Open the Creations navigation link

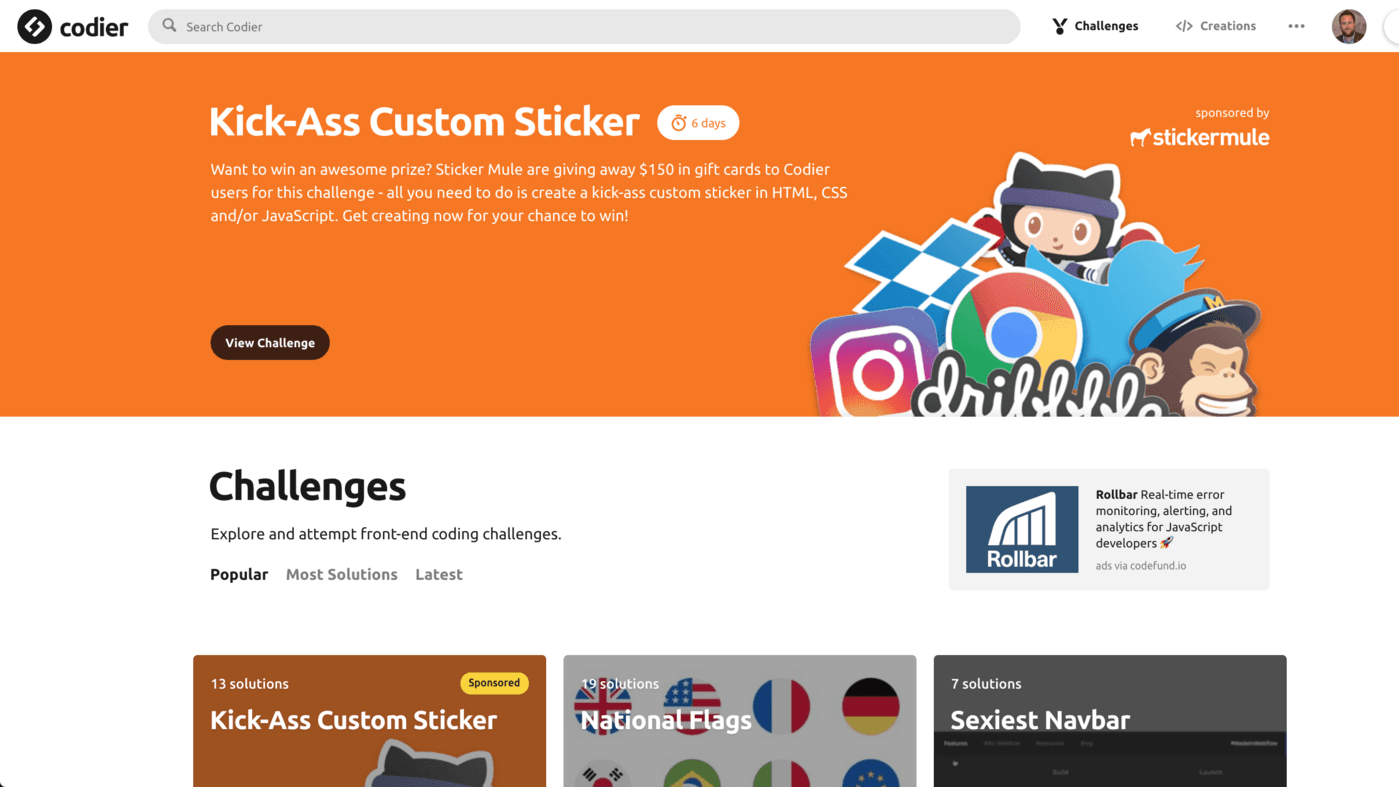(1227, 27)
